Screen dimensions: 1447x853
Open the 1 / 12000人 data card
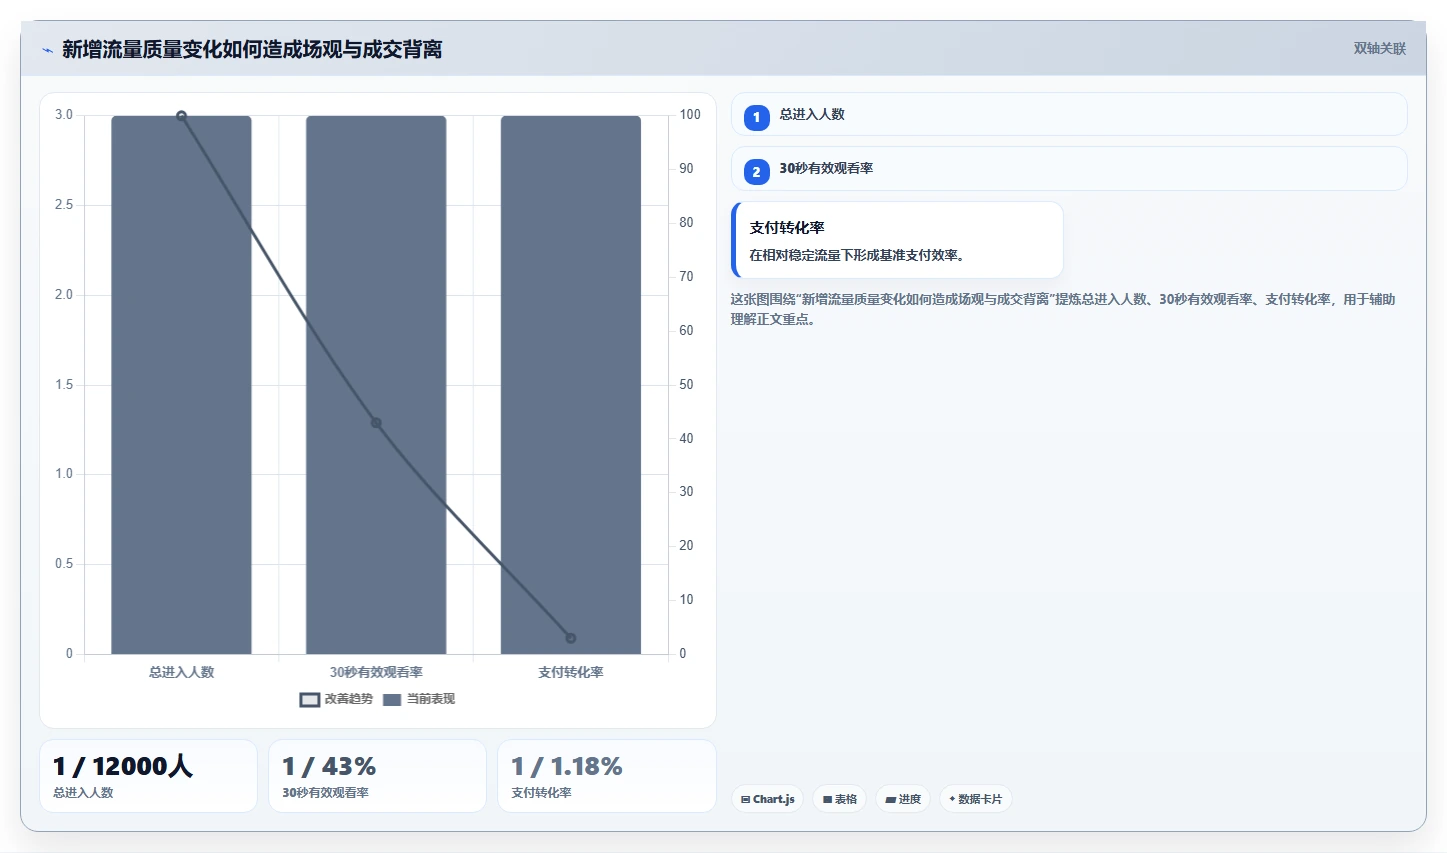pyautogui.click(x=148, y=776)
